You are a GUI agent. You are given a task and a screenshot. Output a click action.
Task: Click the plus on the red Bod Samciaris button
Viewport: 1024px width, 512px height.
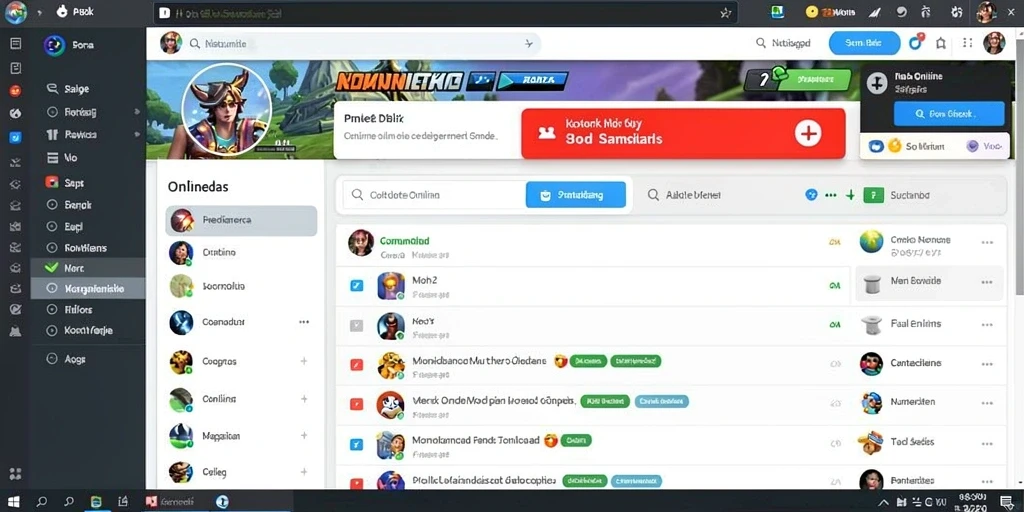coord(808,133)
